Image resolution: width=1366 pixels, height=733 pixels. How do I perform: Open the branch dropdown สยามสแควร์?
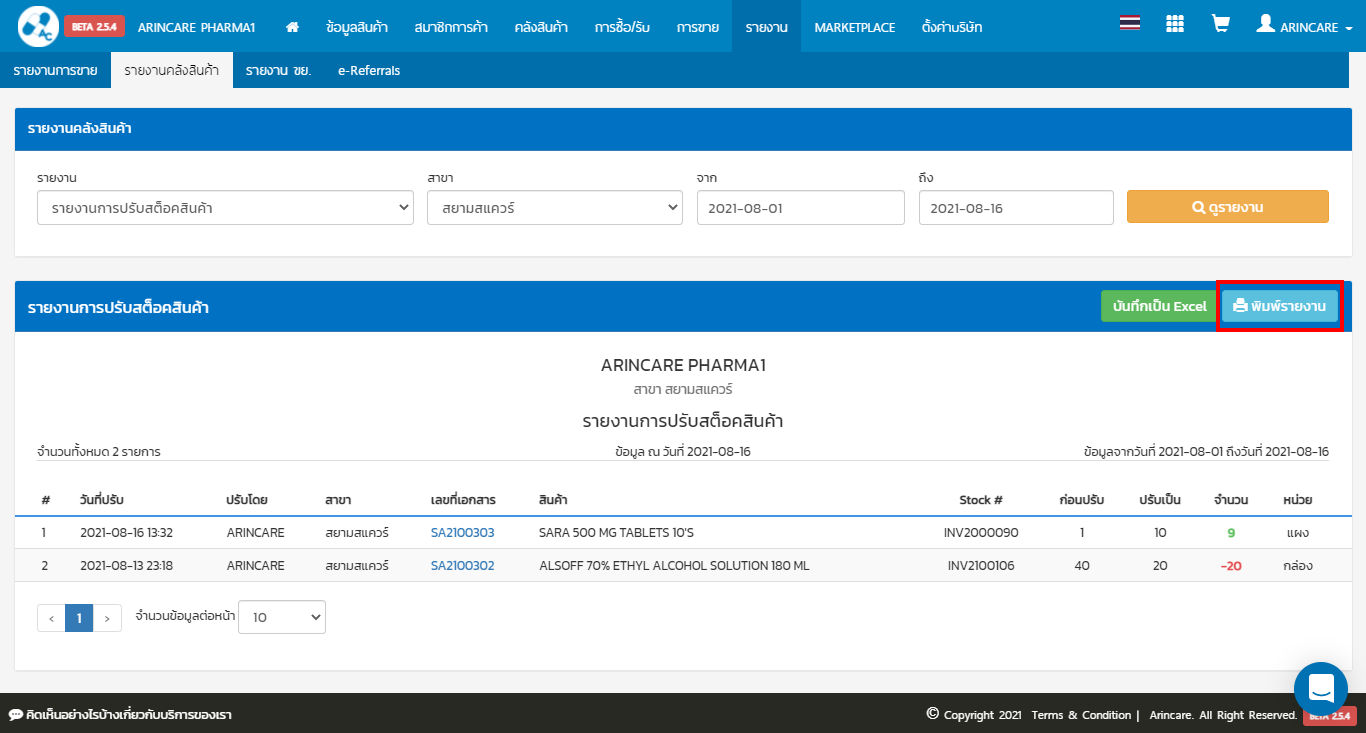pyautogui.click(x=555, y=208)
